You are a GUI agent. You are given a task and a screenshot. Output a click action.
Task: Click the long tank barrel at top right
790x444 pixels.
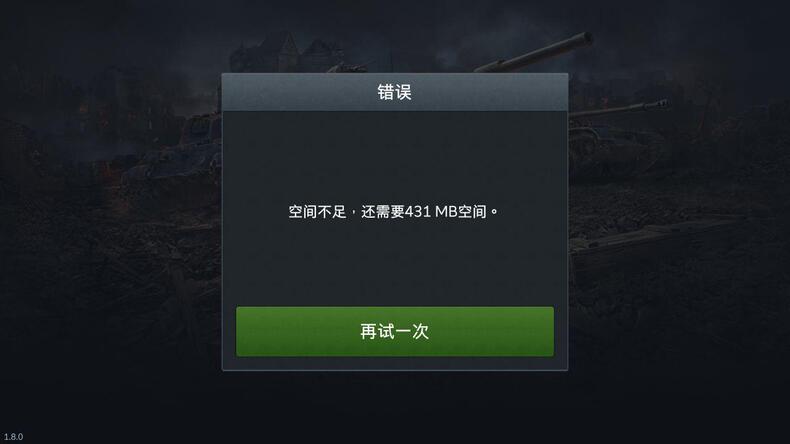tap(534, 53)
